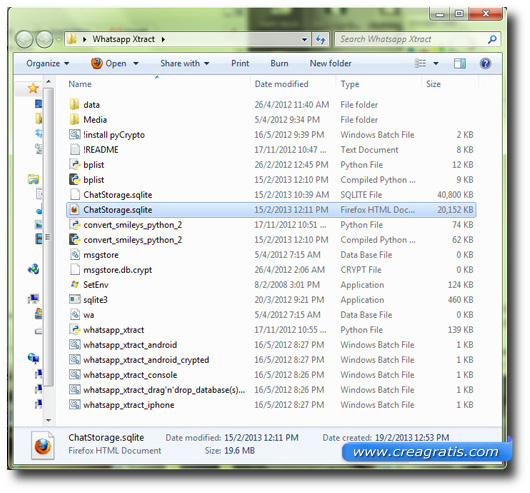Click the refresh icon beside address bar
This screenshot has width=530, height=493.
point(320,40)
